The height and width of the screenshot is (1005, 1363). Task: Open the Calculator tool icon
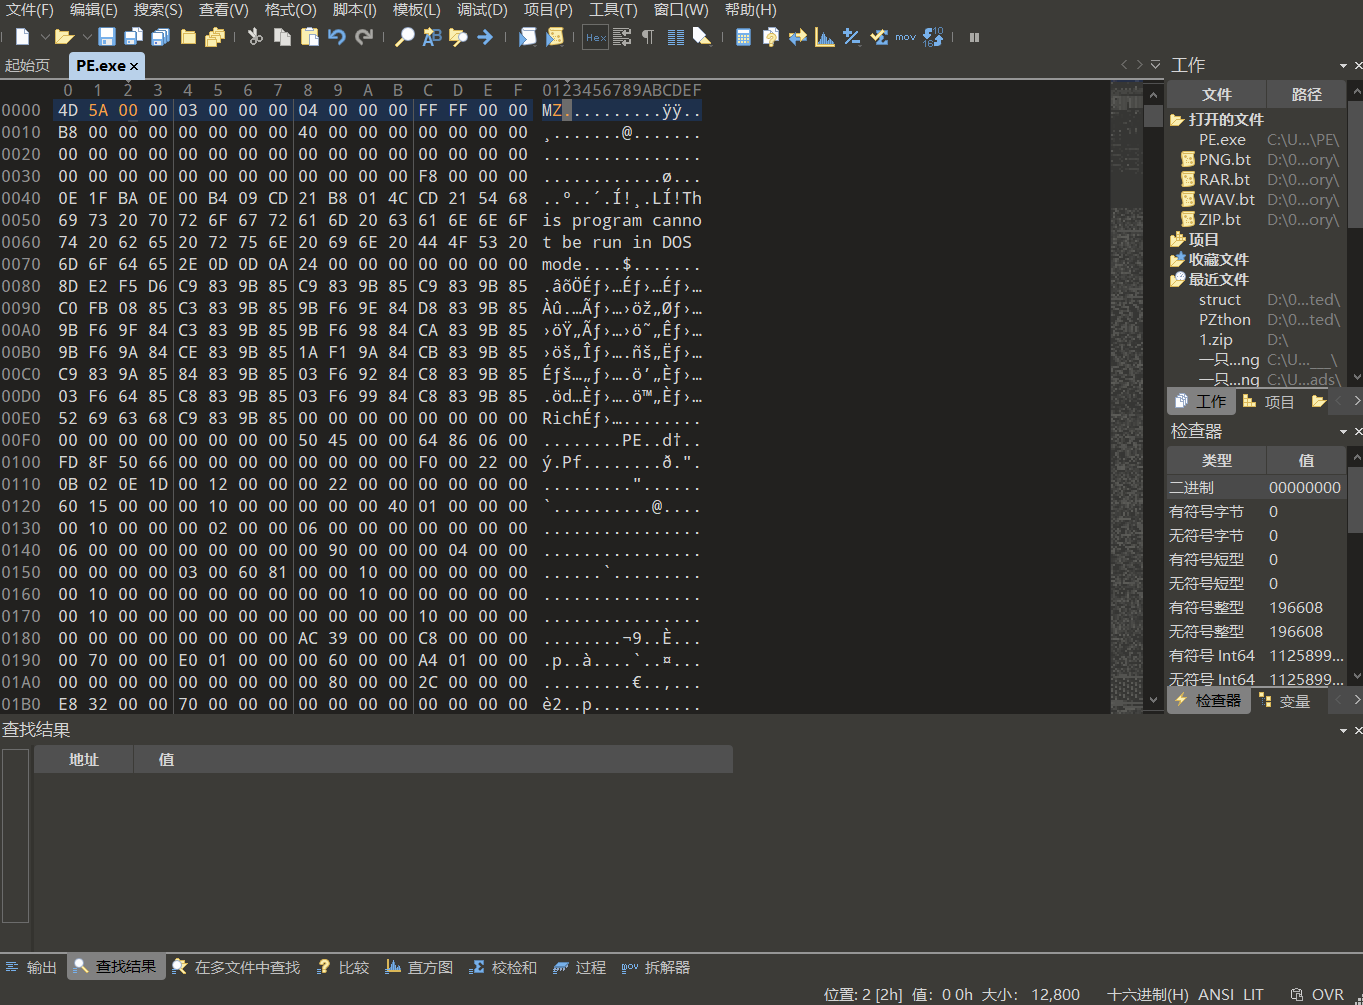743,37
